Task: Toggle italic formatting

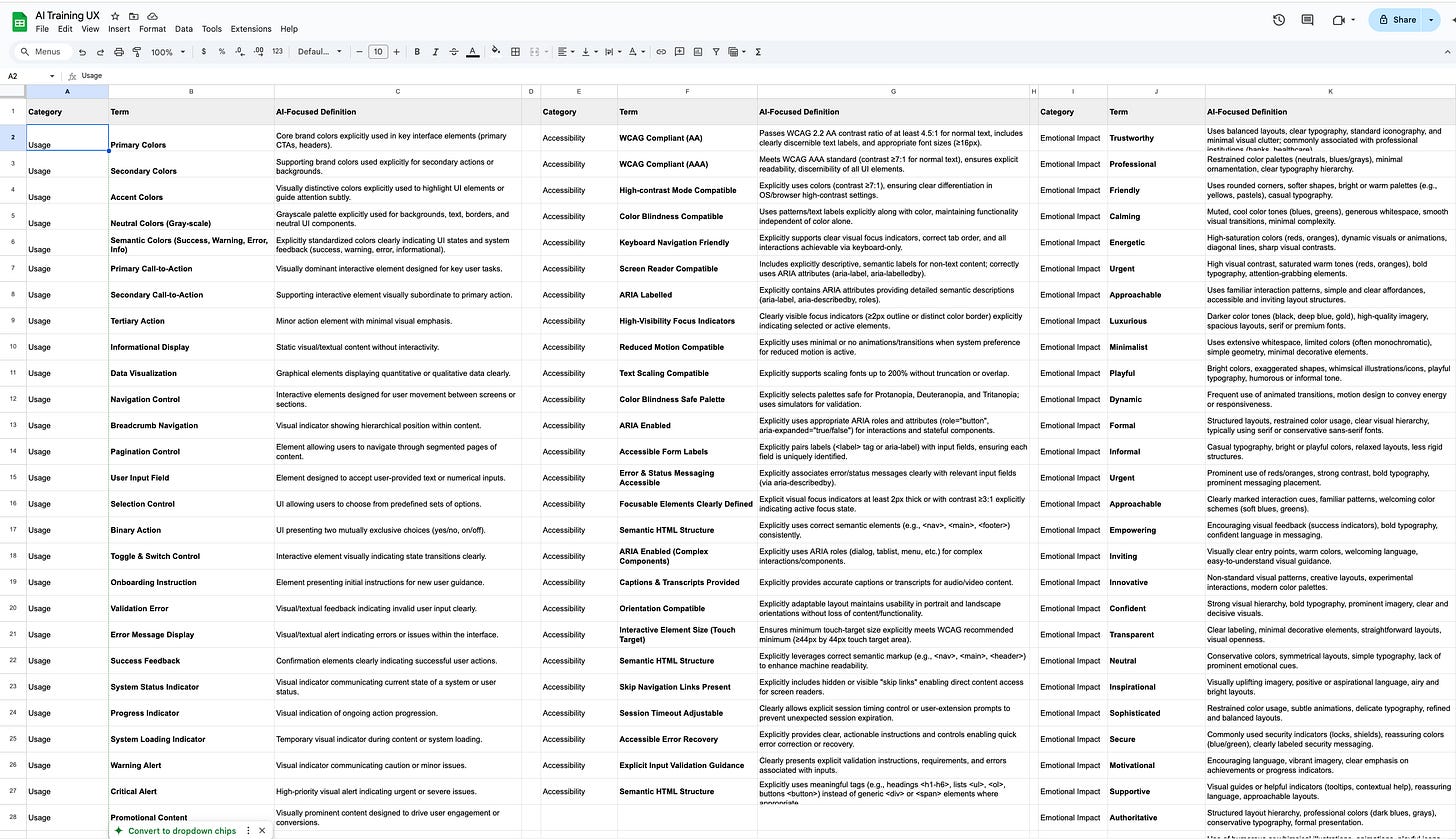Action: (435, 52)
